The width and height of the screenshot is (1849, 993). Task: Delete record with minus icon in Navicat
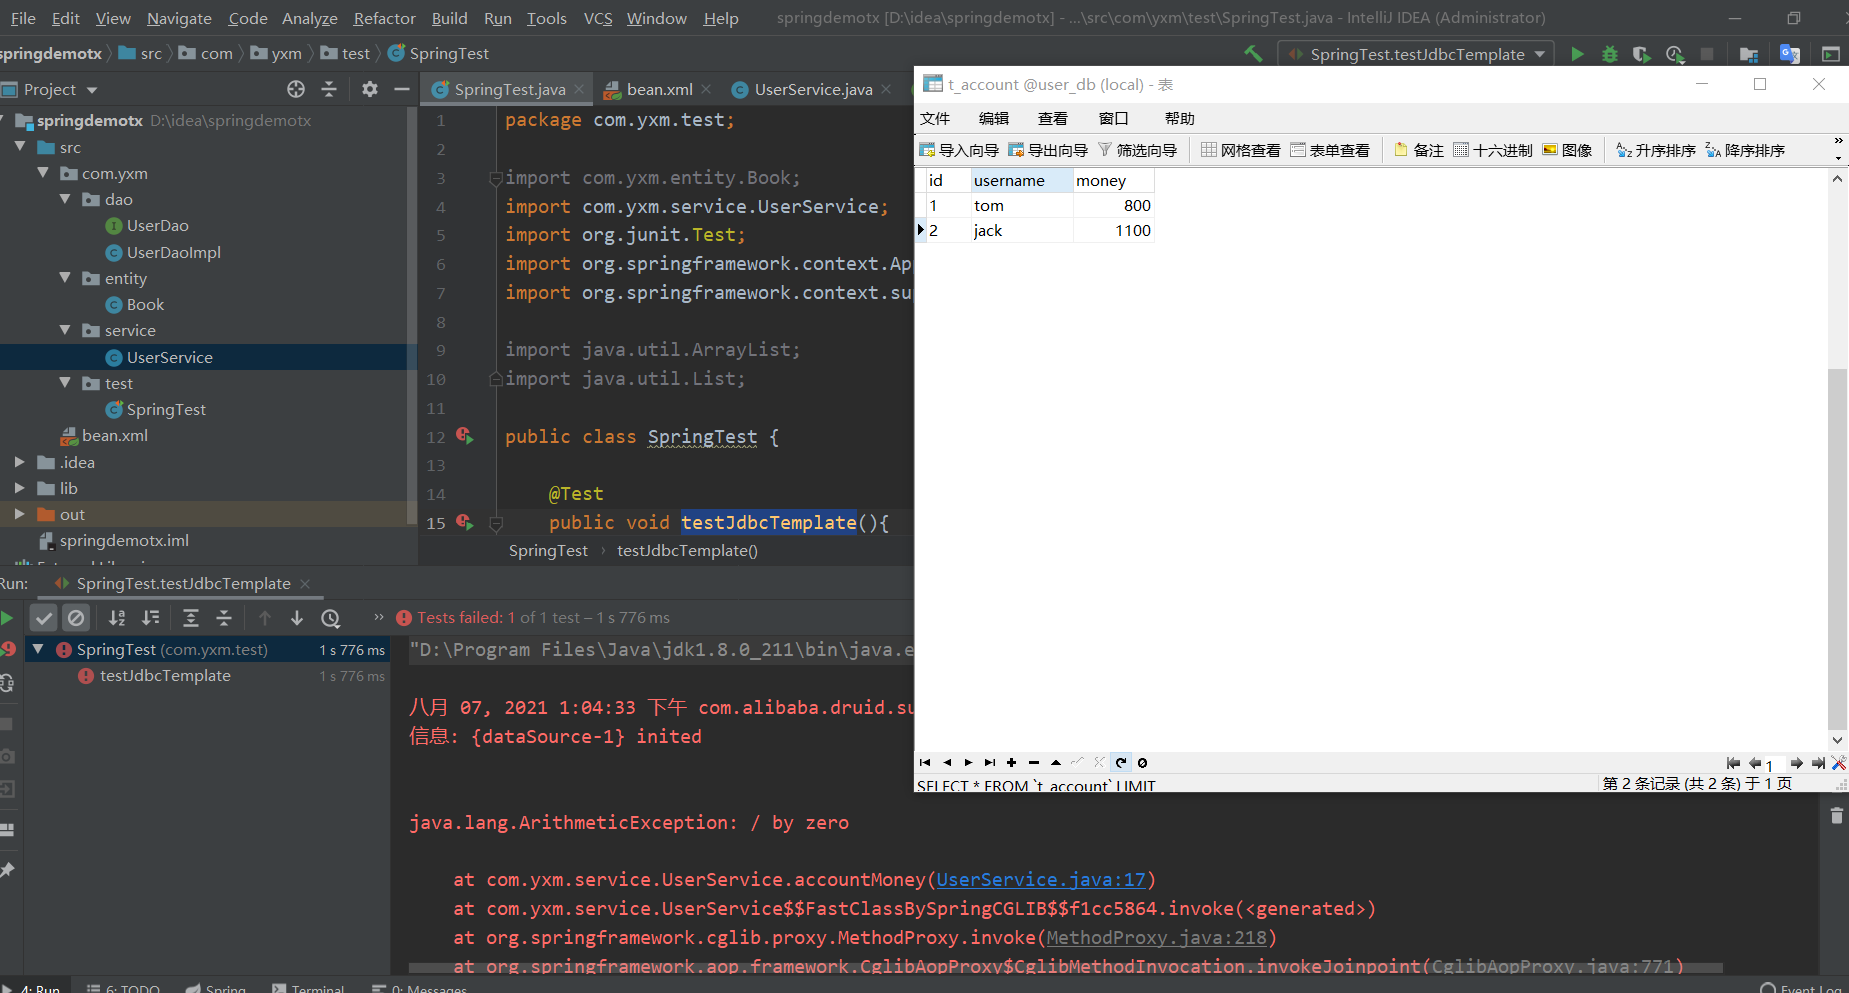point(1034,762)
